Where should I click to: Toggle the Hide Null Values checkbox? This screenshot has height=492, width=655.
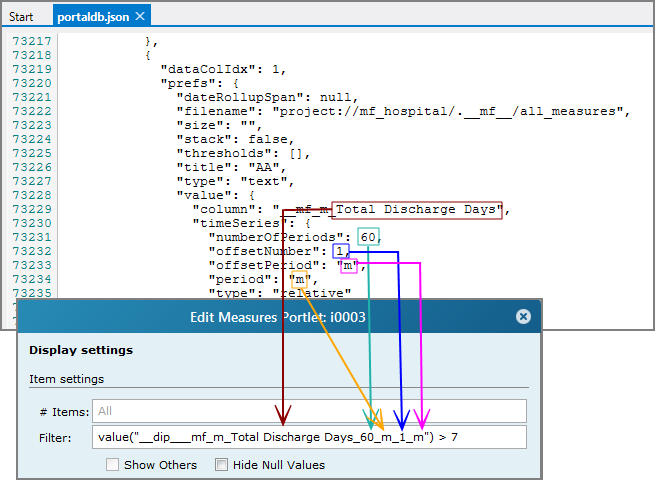[x=221, y=465]
